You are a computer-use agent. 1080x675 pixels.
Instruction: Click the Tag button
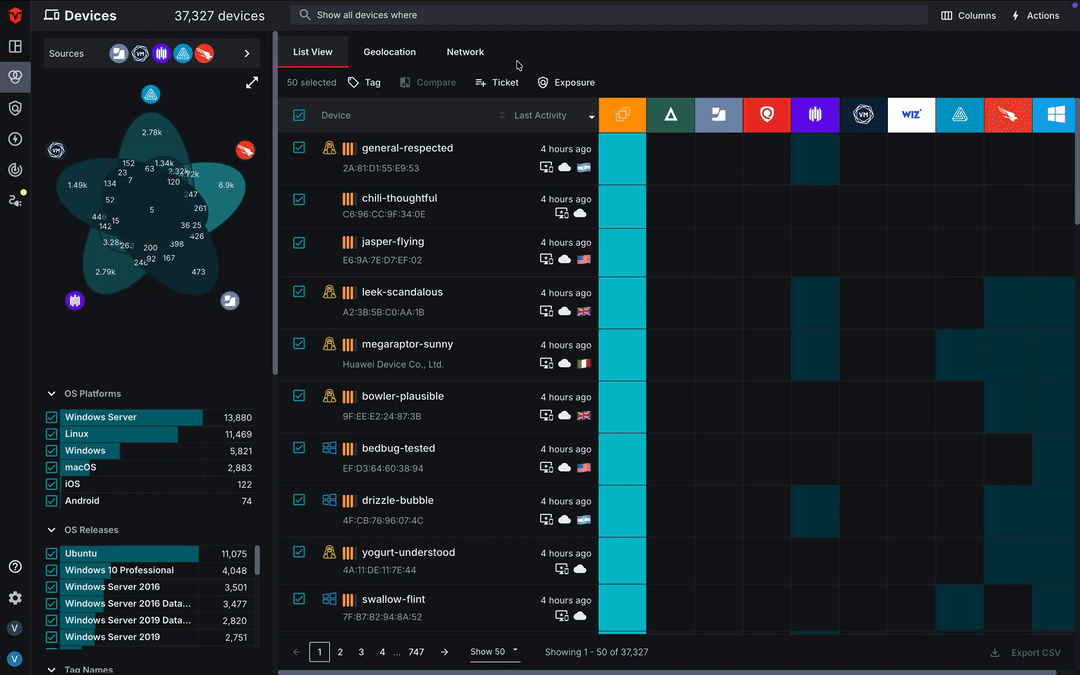364,83
